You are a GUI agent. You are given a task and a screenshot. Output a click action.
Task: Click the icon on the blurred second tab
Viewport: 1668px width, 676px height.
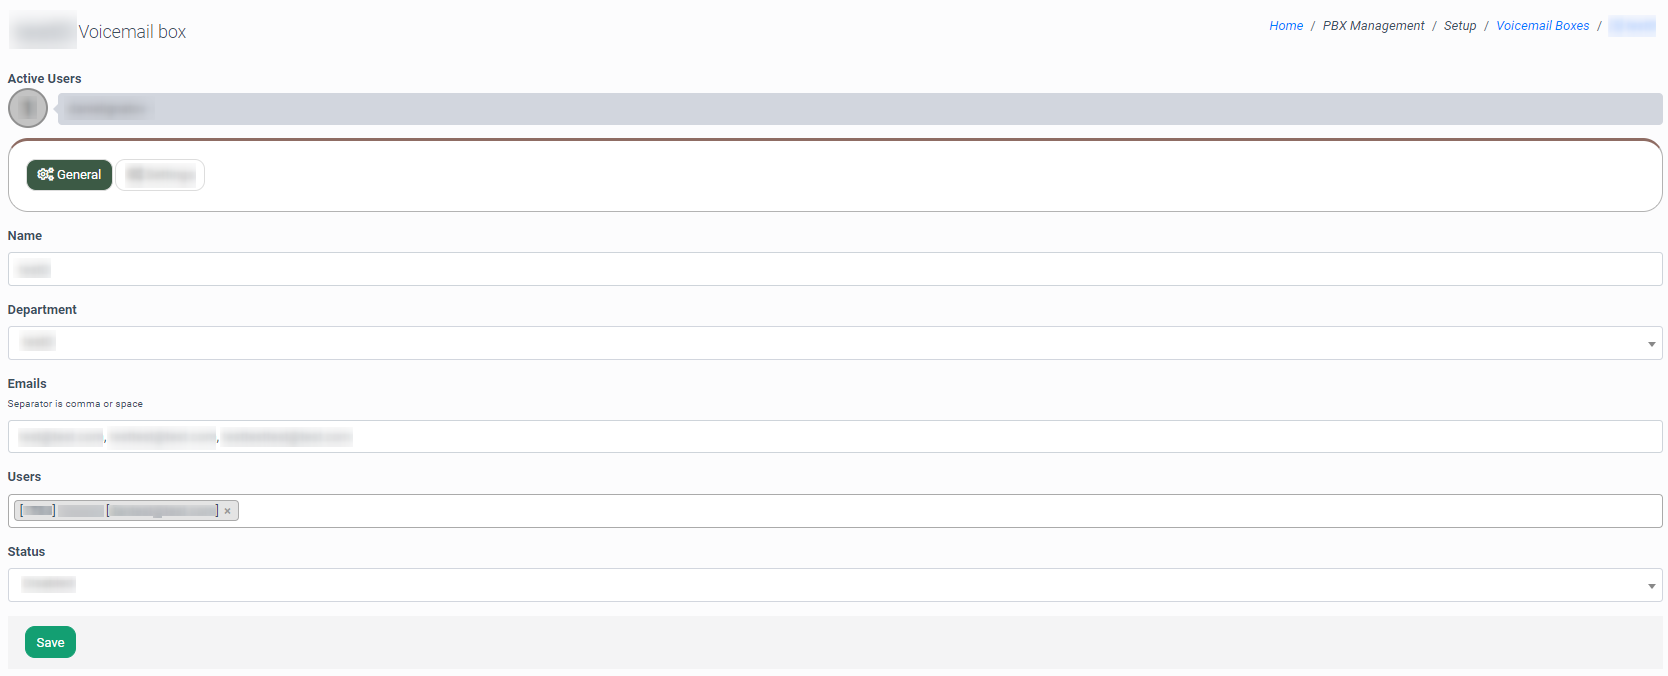point(135,175)
